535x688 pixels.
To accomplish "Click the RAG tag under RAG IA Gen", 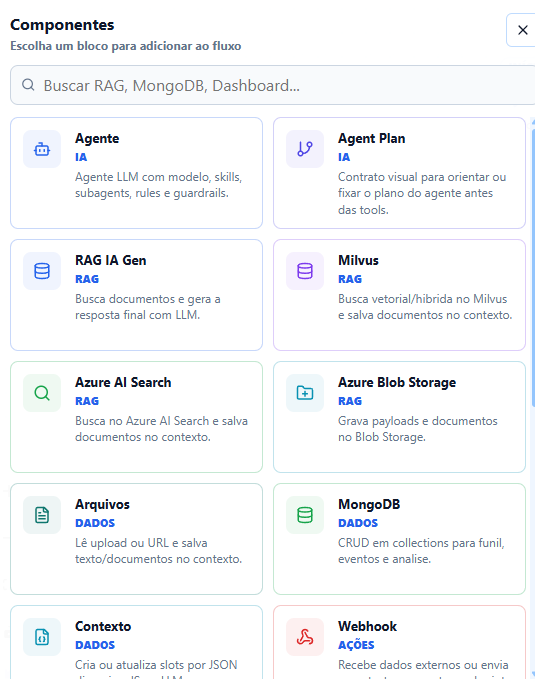I will click(87, 279).
